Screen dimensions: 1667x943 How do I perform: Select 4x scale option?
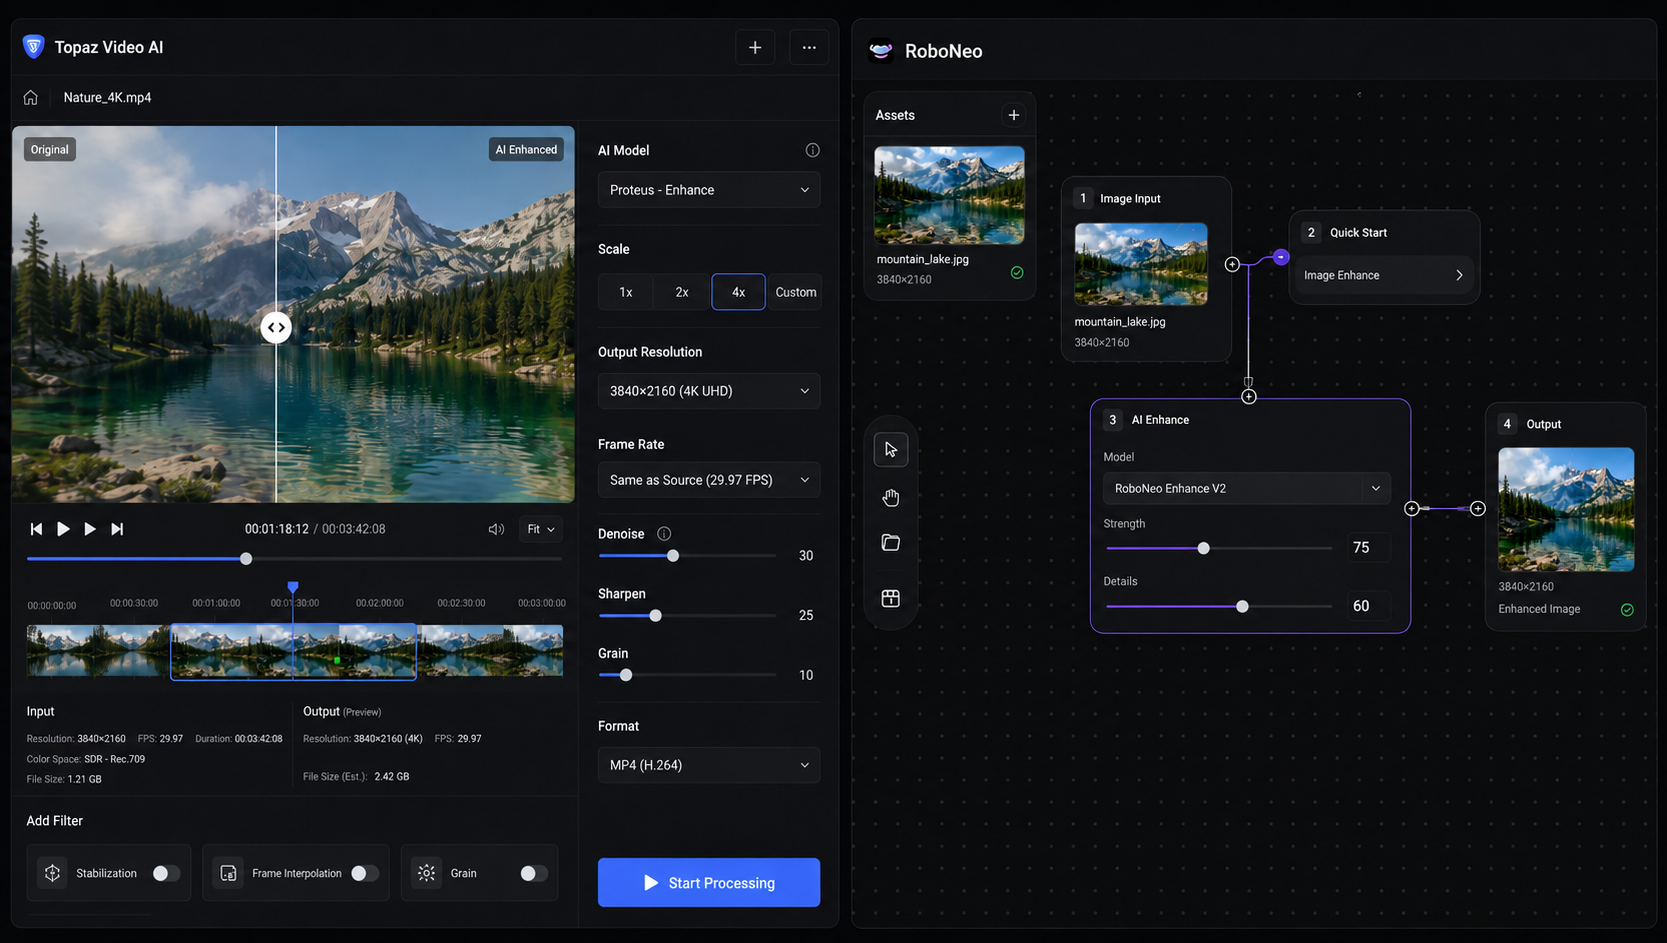(x=738, y=292)
